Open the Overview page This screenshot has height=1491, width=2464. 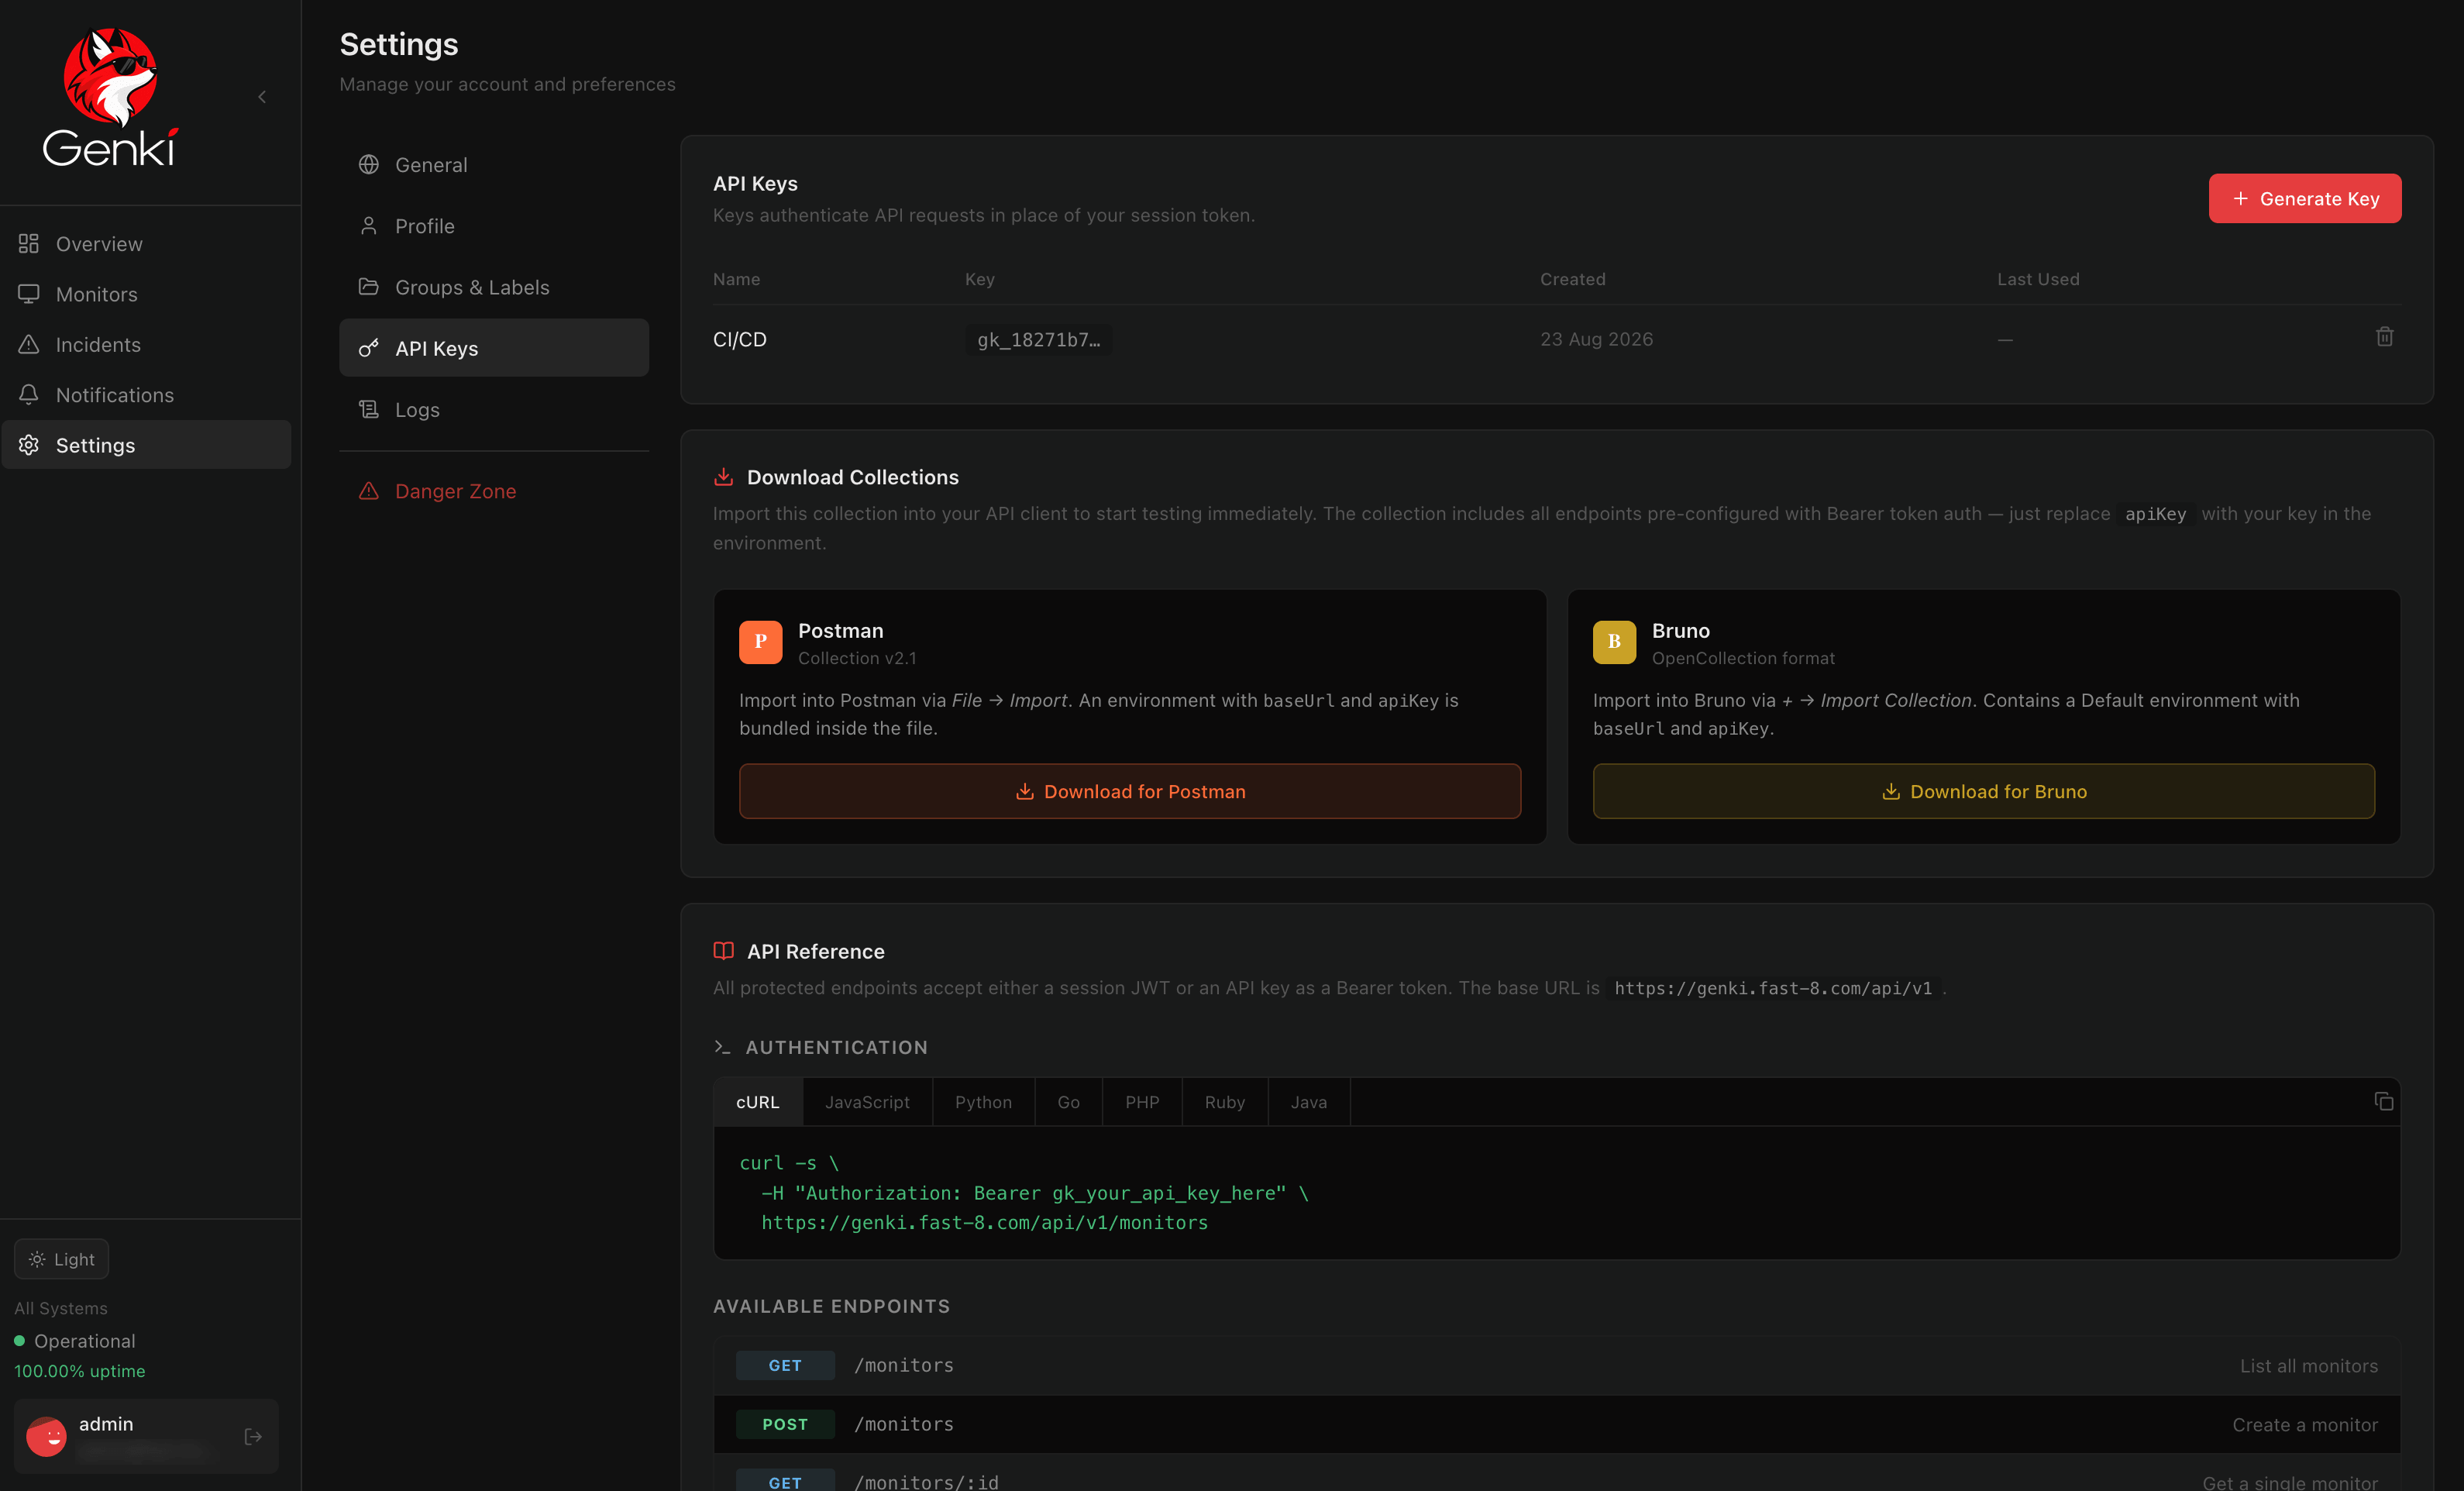coord(146,244)
